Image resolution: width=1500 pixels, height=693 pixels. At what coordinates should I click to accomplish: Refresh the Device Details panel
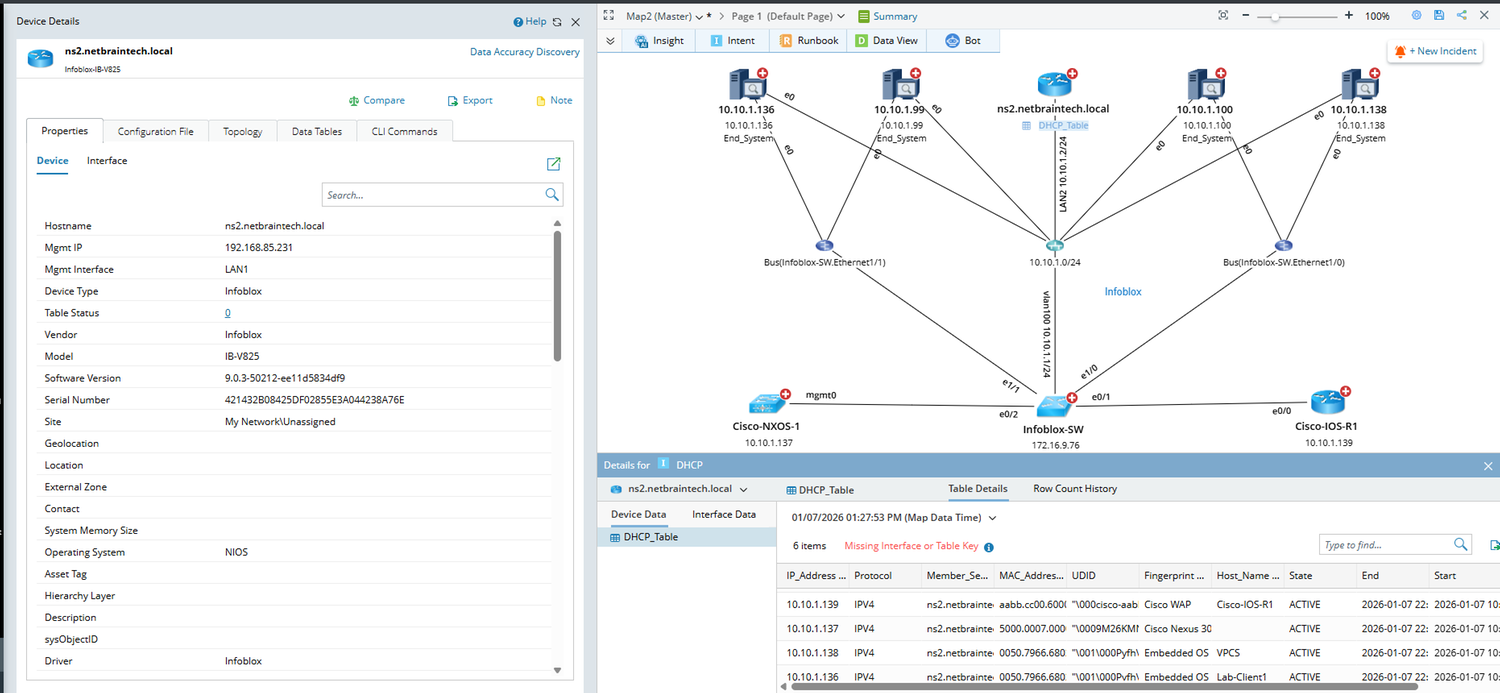557,21
